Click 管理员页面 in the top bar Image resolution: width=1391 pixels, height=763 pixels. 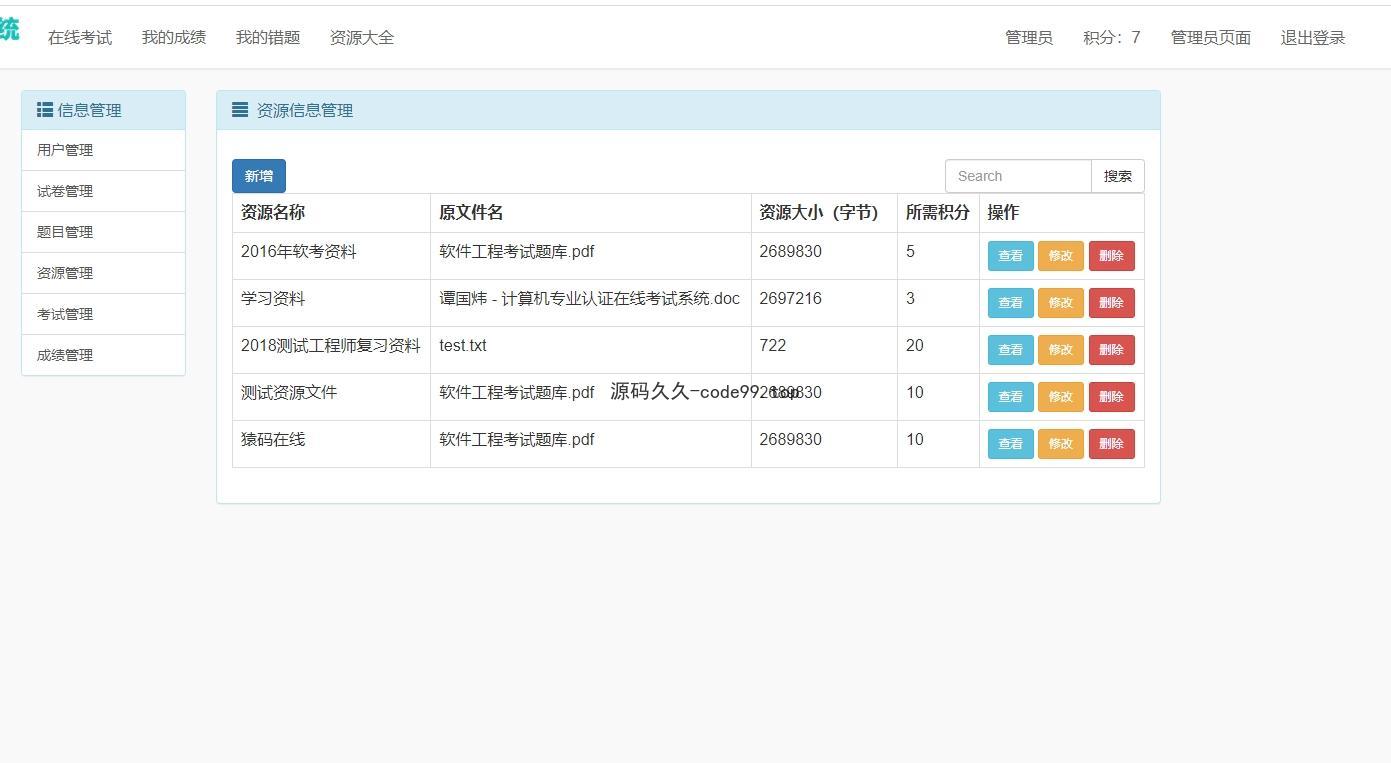click(x=1210, y=37)
